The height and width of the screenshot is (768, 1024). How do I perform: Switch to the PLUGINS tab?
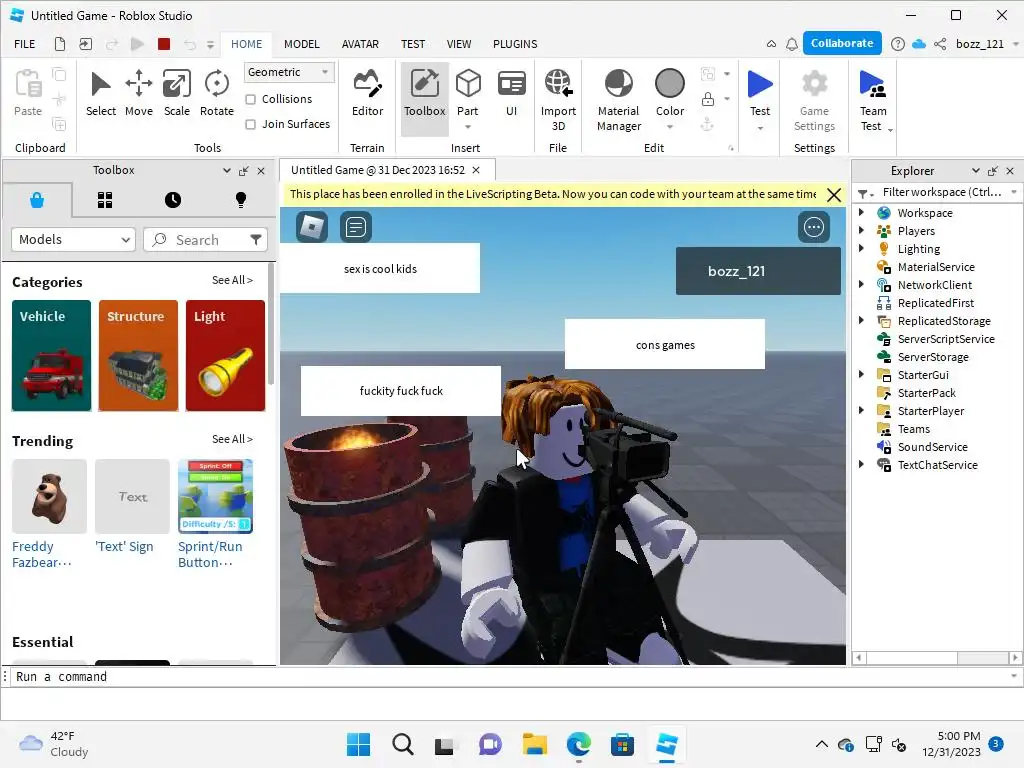coord(515,44)
